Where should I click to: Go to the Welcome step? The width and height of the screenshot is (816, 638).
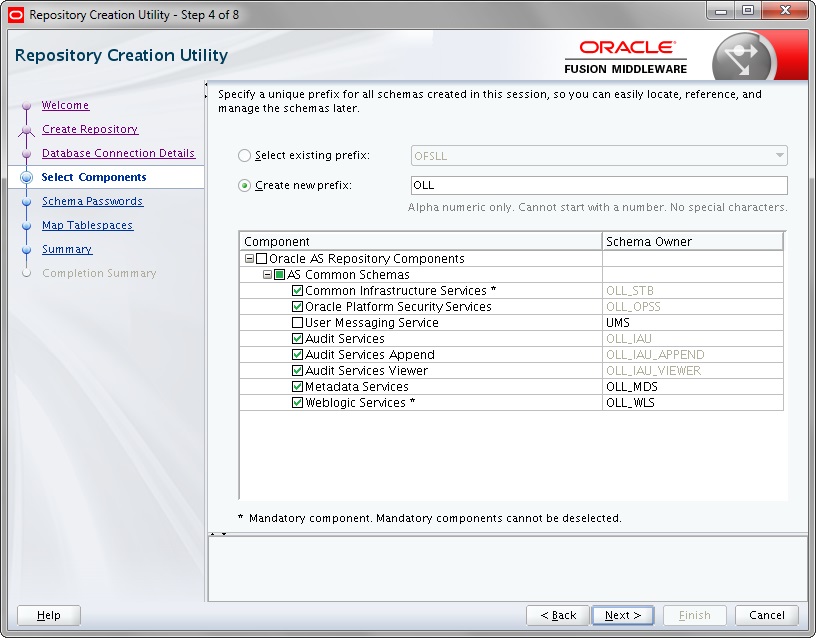(65, 105)
